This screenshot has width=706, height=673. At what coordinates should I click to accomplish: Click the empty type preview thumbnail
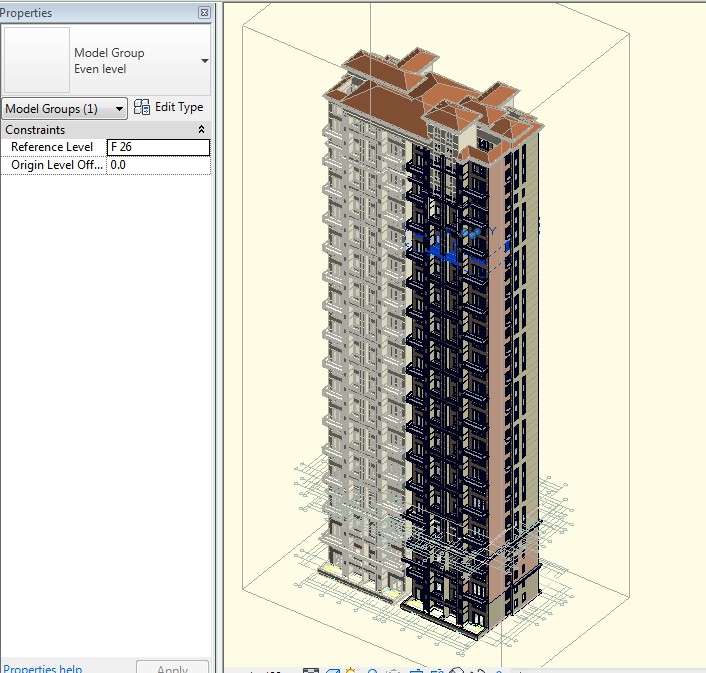pos(36,60)
